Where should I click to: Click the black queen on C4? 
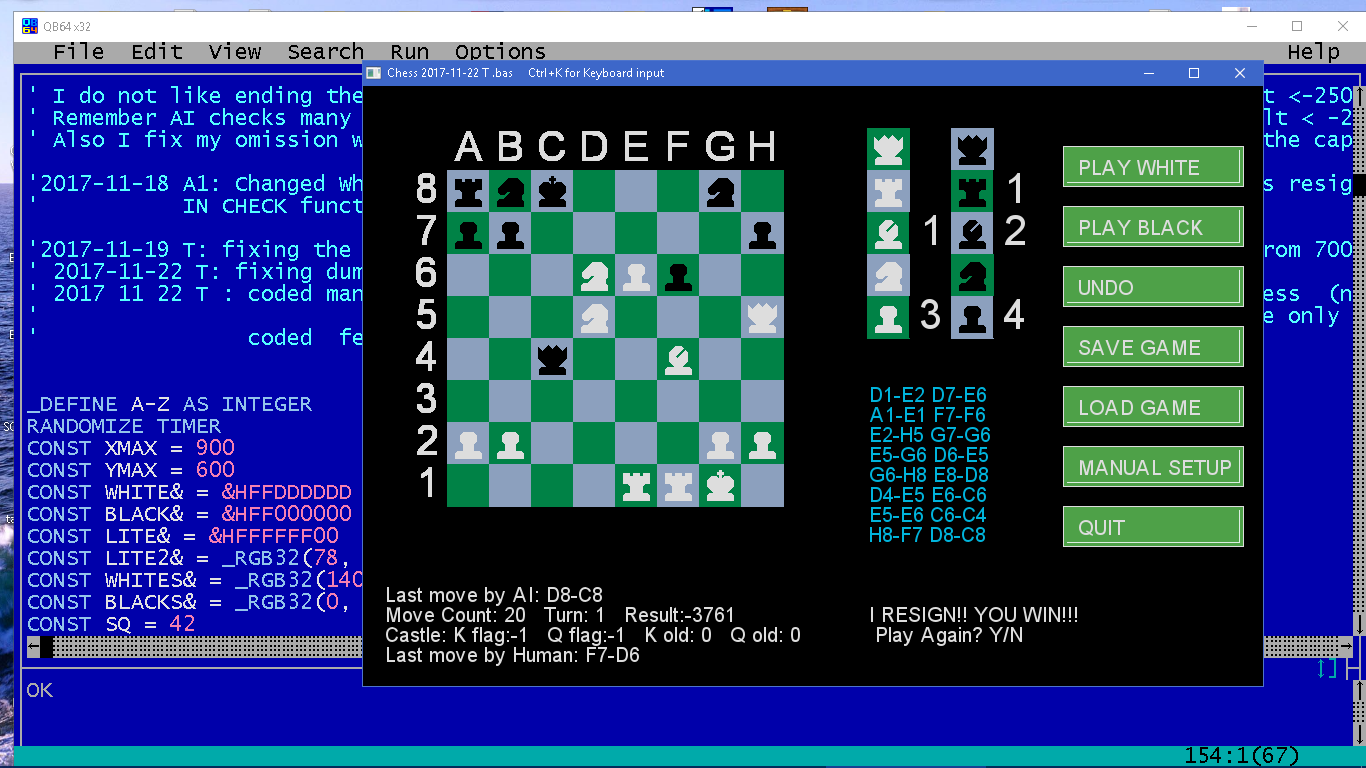(551, 359)
